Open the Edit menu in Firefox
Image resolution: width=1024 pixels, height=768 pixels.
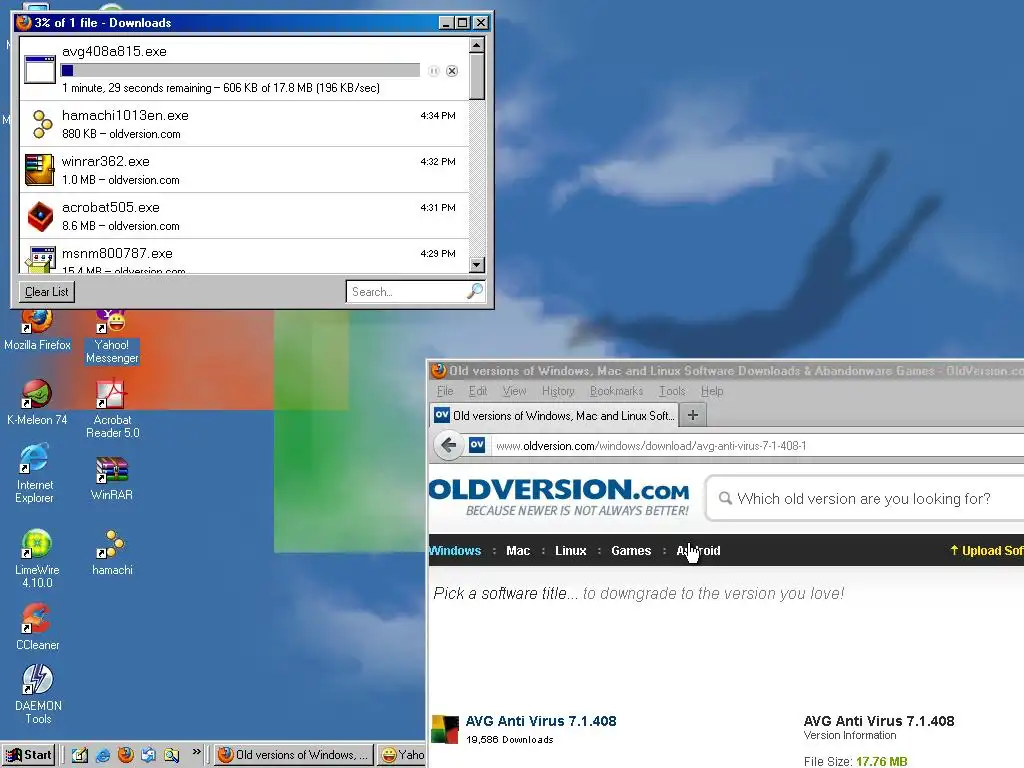tap(477, 391)
